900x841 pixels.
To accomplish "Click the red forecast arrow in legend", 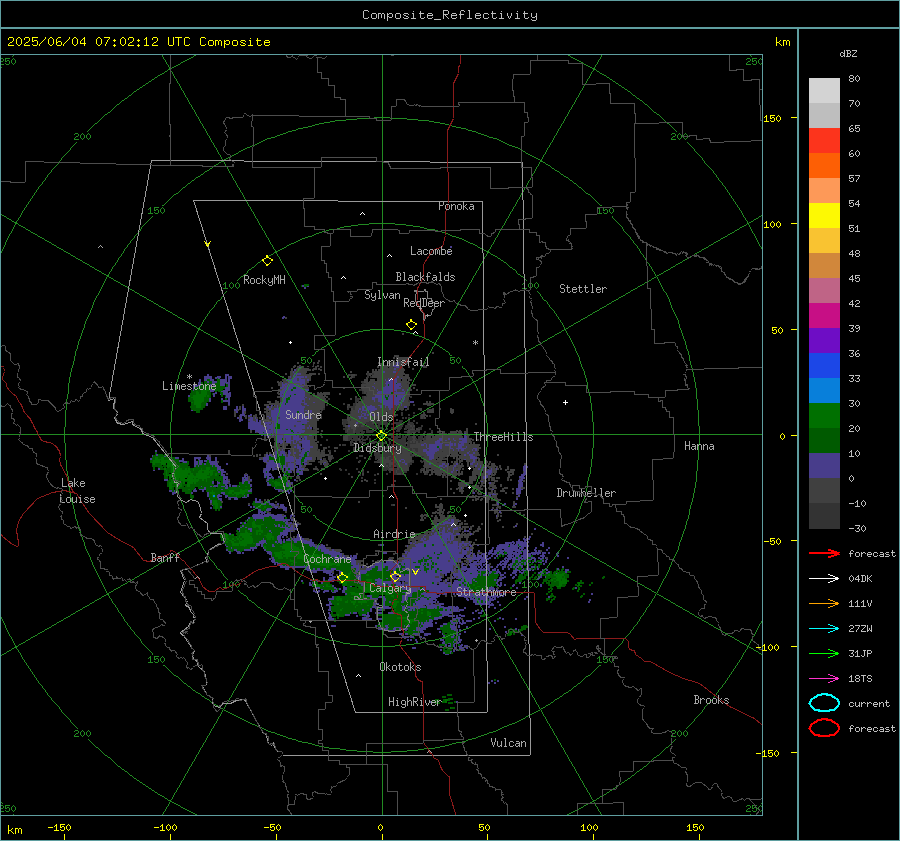I will 824,553.
